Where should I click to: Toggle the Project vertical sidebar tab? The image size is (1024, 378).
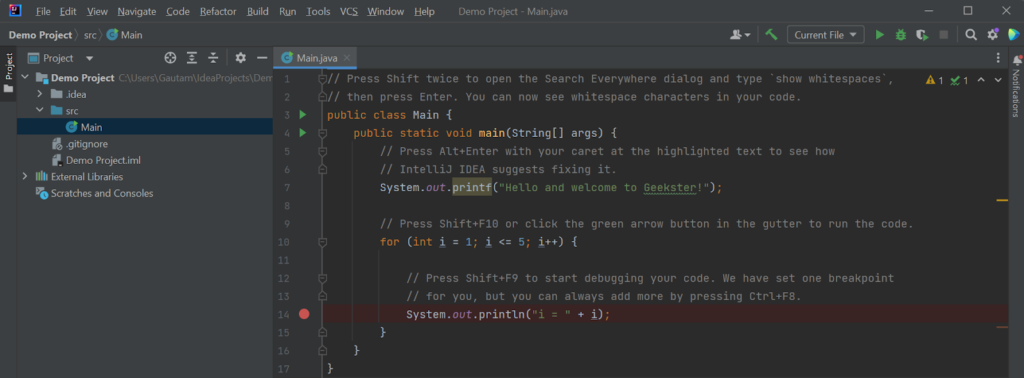click(x=8, y=73)
